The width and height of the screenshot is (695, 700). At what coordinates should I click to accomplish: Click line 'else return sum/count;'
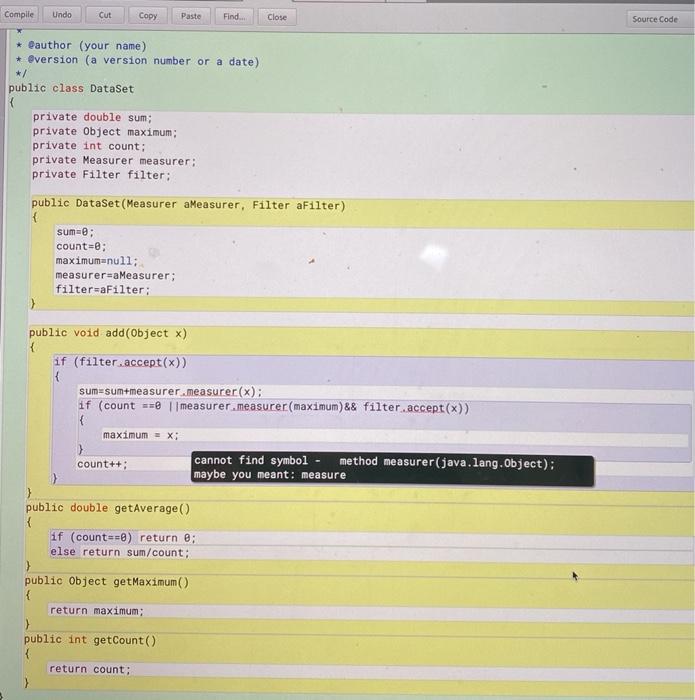[x=120, y=552]
